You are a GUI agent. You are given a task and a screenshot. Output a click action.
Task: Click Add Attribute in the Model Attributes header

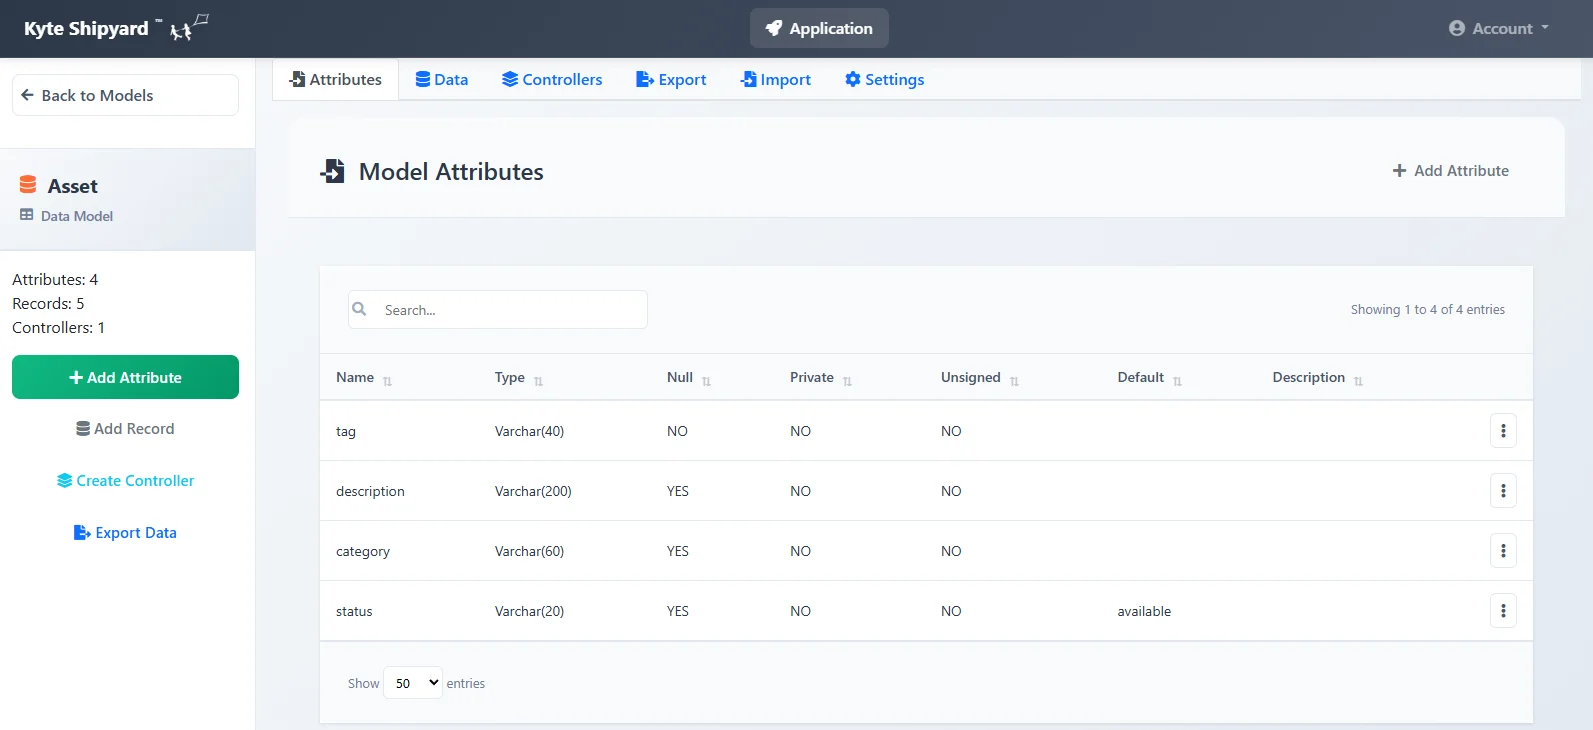pyautogui.click(x=1451, y=171)
